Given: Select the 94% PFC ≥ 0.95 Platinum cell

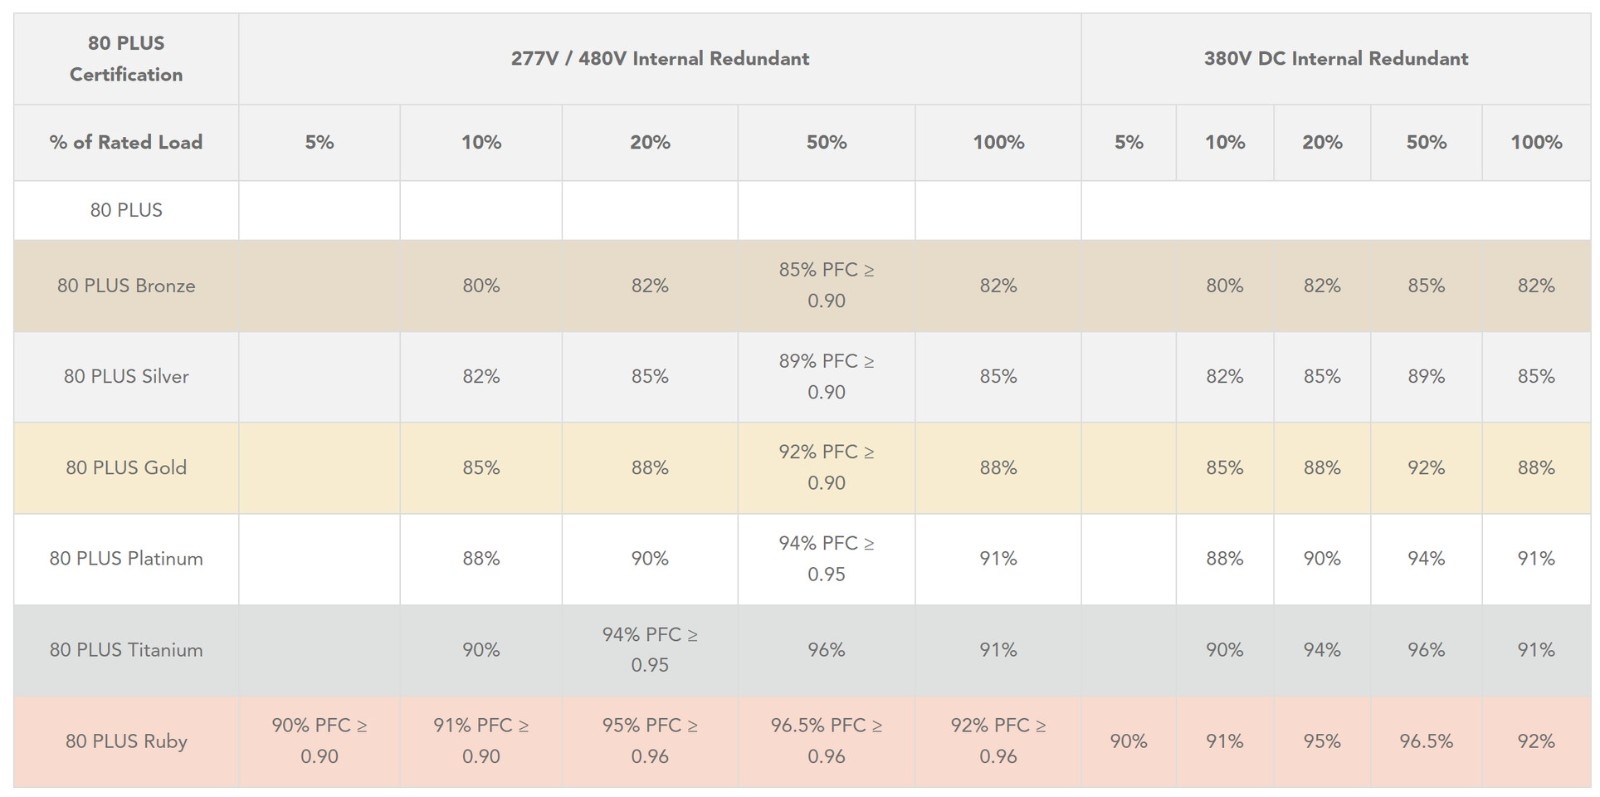Looking at the screenshot, I should point(826,558).
